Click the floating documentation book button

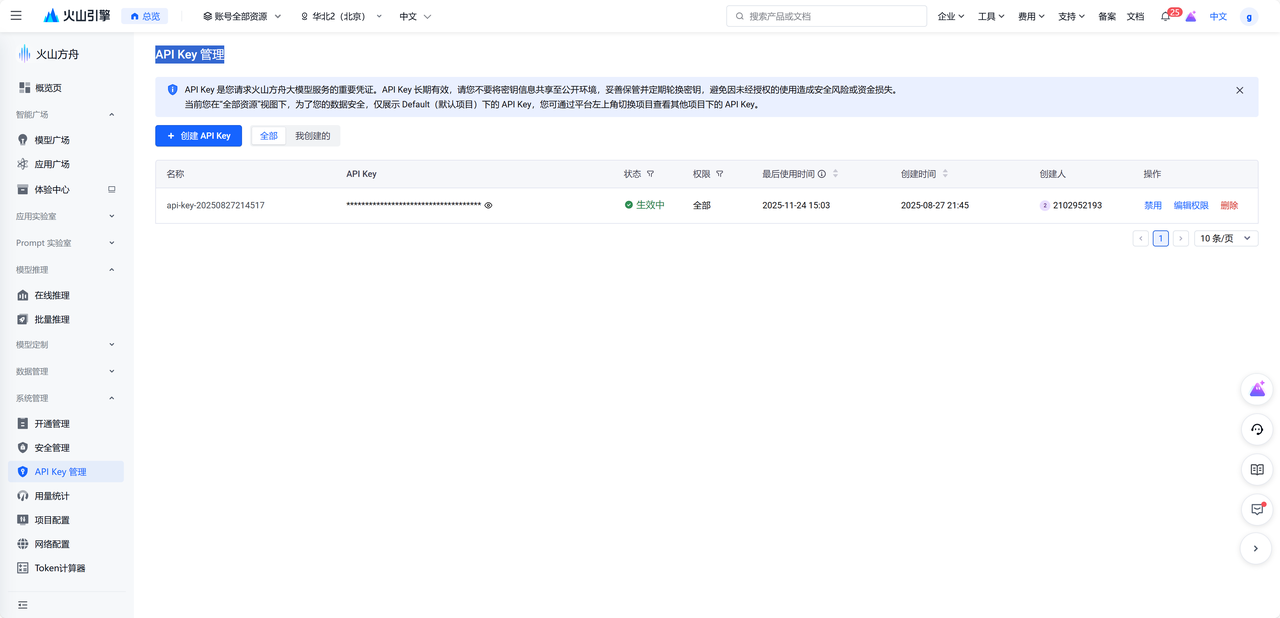pyautogui.click(x=1257, y=469)
